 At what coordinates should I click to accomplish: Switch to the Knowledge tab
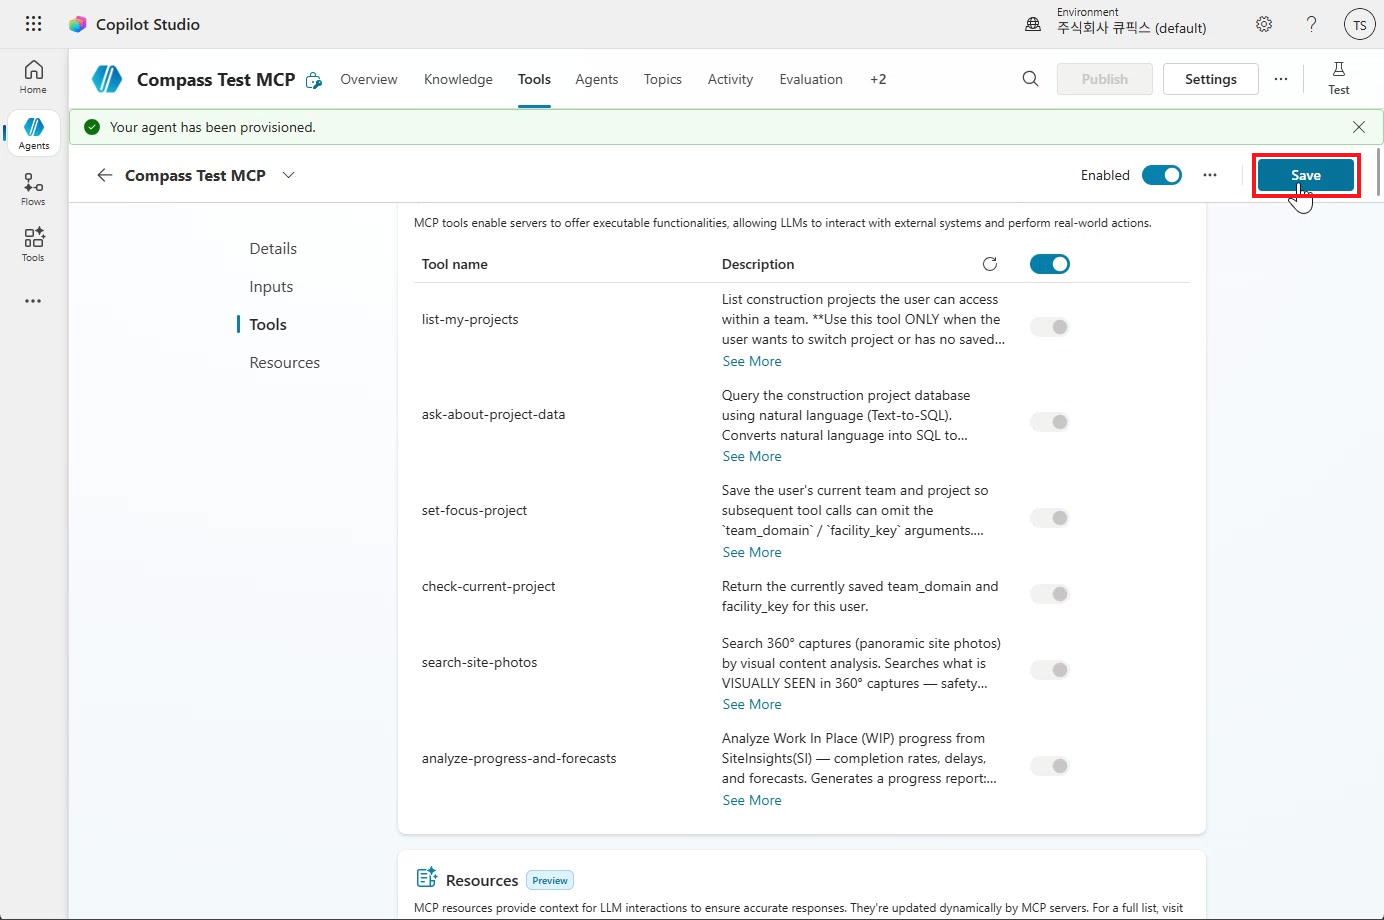pyautogui.click(x=458, y=79)
